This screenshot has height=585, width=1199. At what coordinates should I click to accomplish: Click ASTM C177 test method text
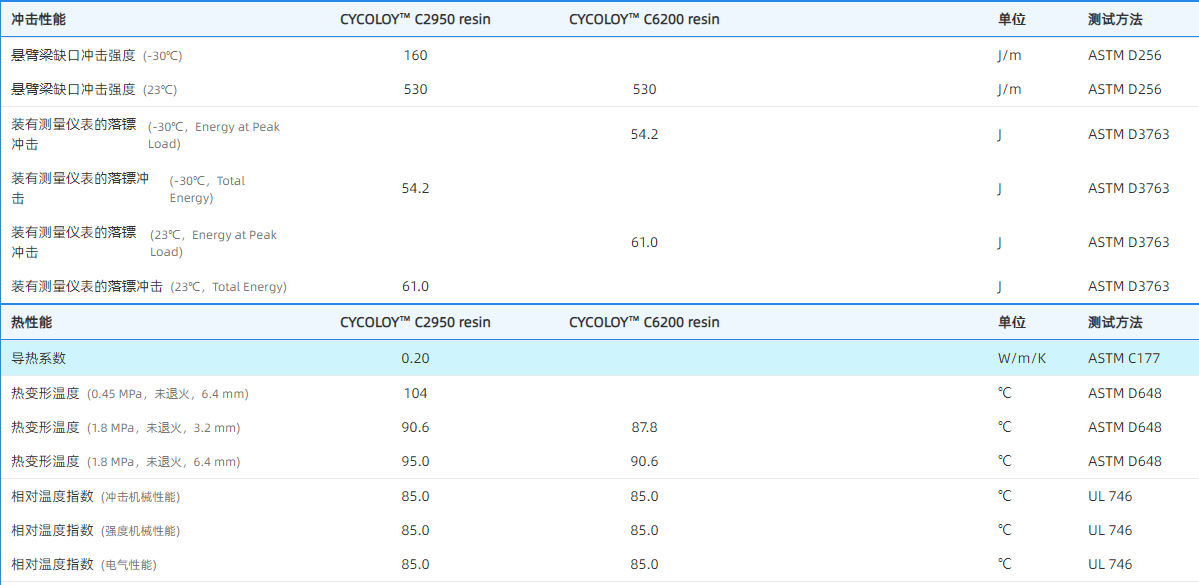tap(1123, 358)
